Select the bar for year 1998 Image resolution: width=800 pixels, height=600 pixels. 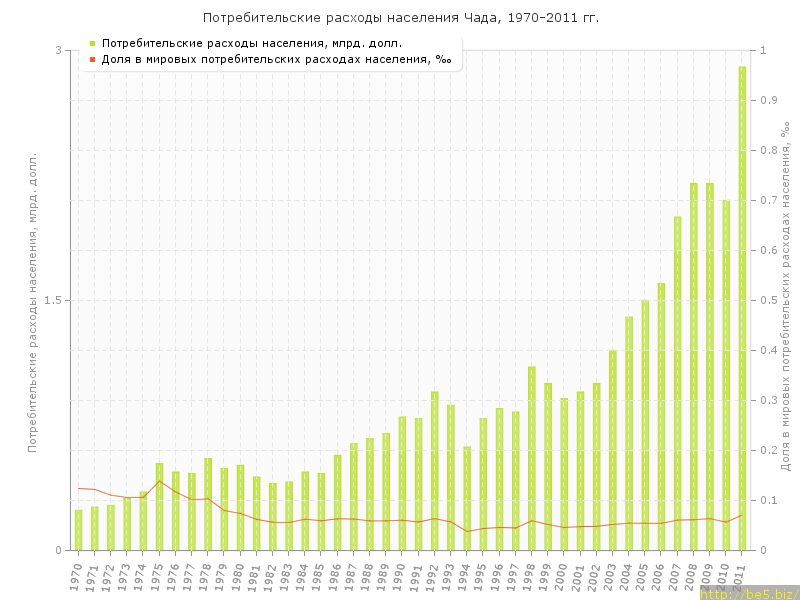click(532, 458)
